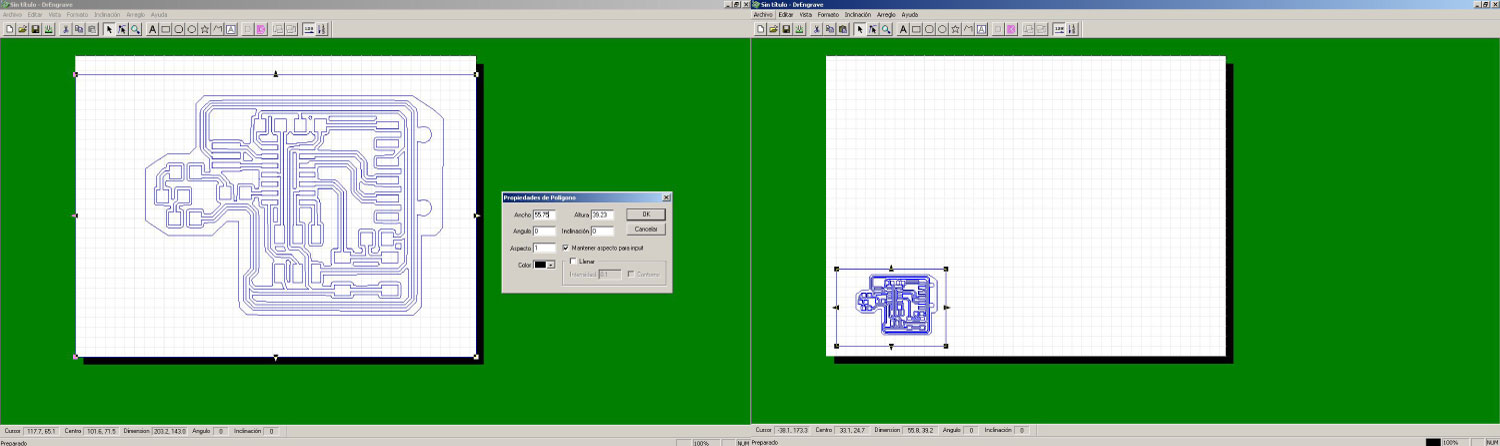Image resolution: width=1500 pixels, height=446 pixels.
Task: Close the Propiedades de Polígono dialog
Action: coord(667,198)
